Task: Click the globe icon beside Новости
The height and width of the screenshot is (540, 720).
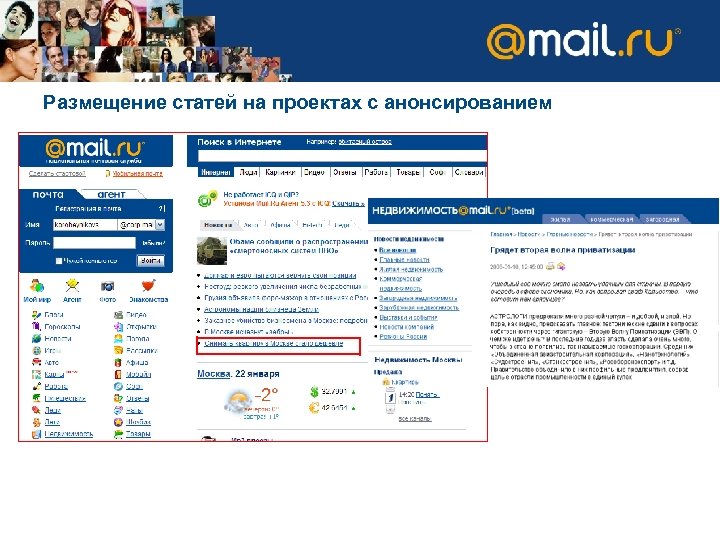Action: (37, 338)
